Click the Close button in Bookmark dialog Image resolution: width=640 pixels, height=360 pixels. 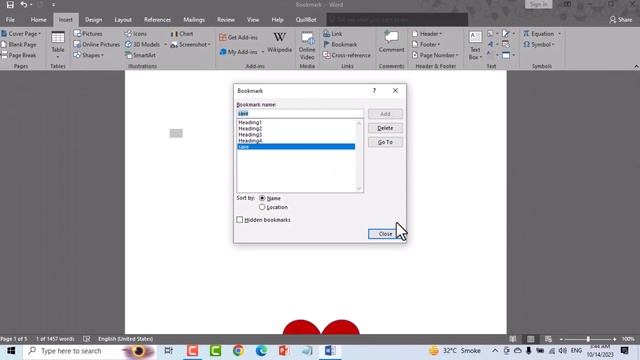[x=385, y=234]
